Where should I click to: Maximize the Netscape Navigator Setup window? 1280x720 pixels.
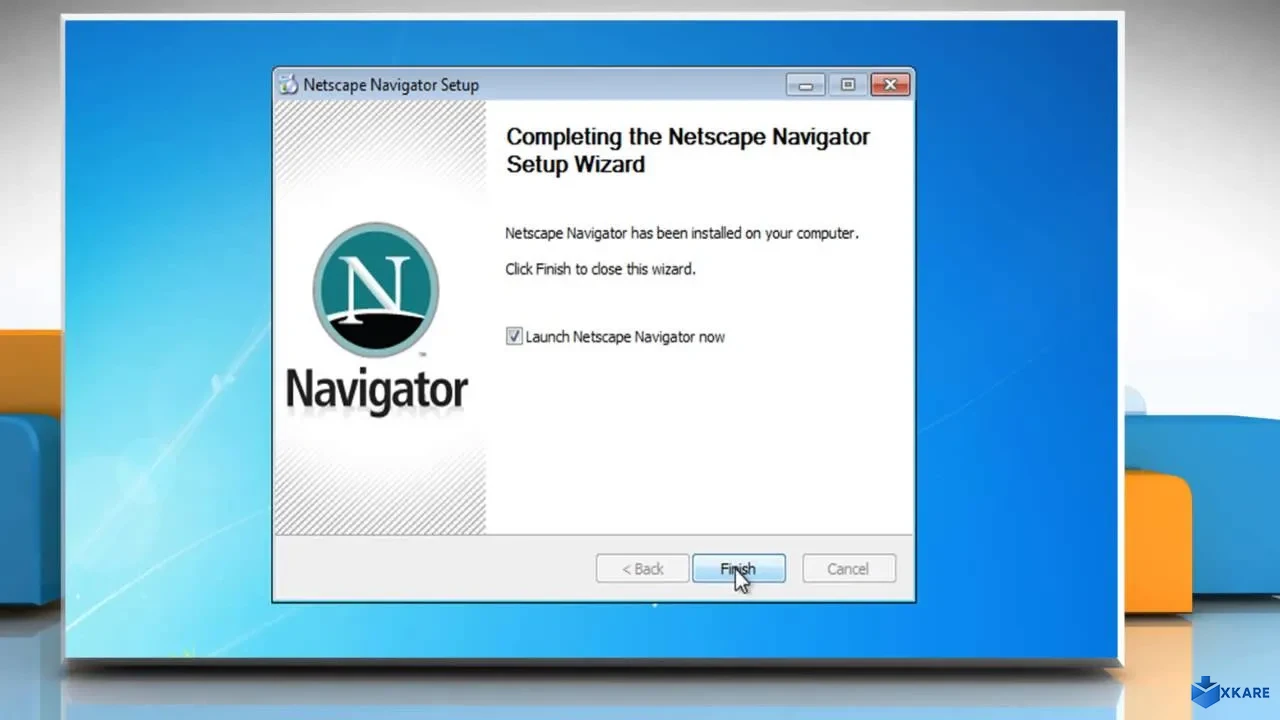pyautogui.click(x=847, y=85)
